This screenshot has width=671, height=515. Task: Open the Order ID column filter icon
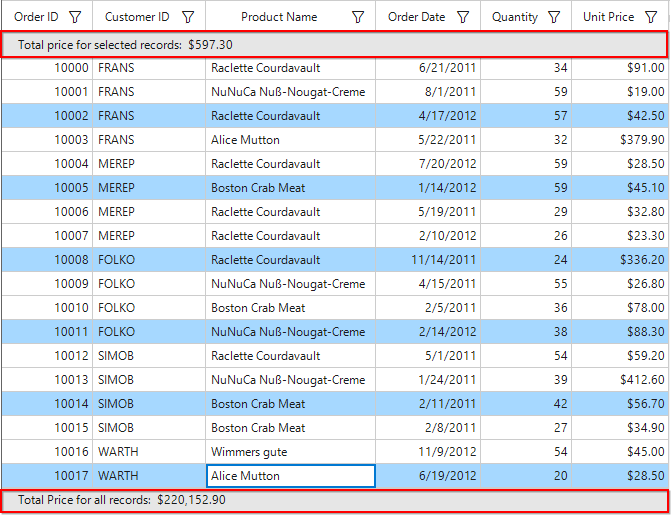(x=75, y=17)
